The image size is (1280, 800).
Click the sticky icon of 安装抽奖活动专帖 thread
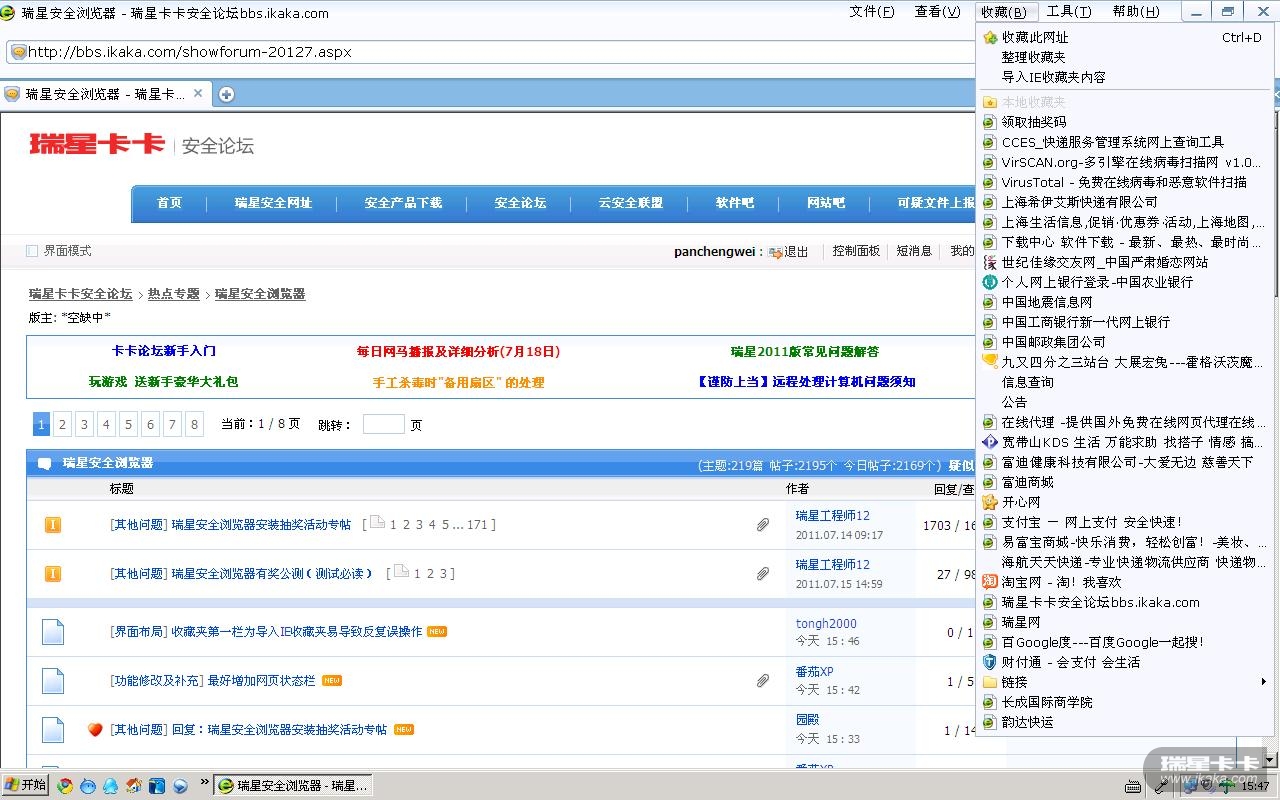53,524
